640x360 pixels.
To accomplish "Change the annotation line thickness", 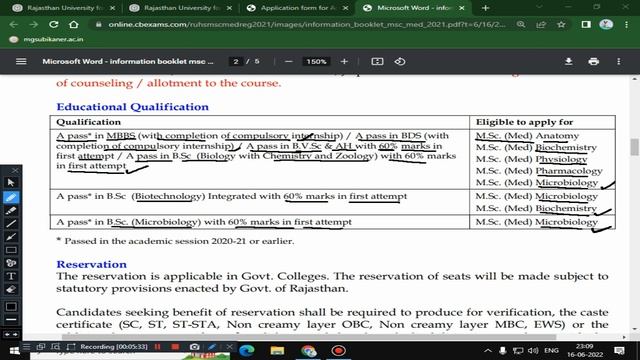I will click(11, 320).
